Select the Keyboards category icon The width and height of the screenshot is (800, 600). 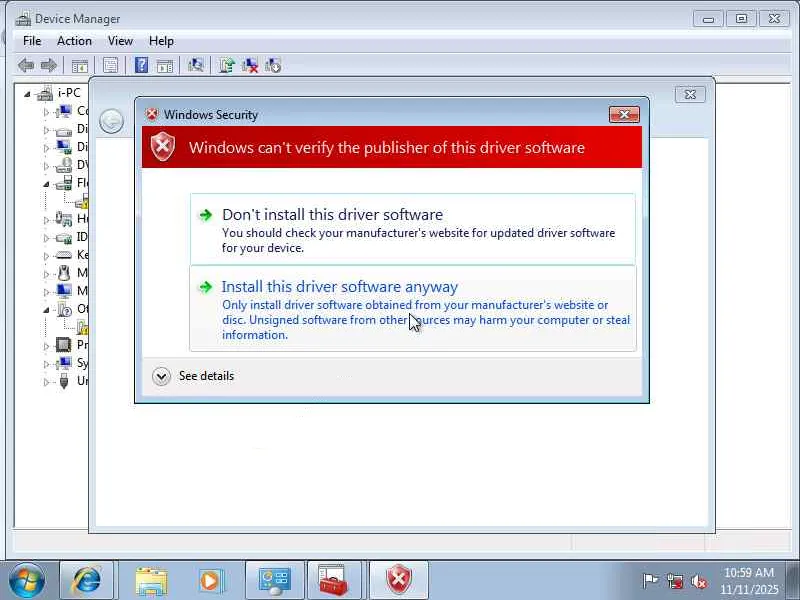(64, 255)
